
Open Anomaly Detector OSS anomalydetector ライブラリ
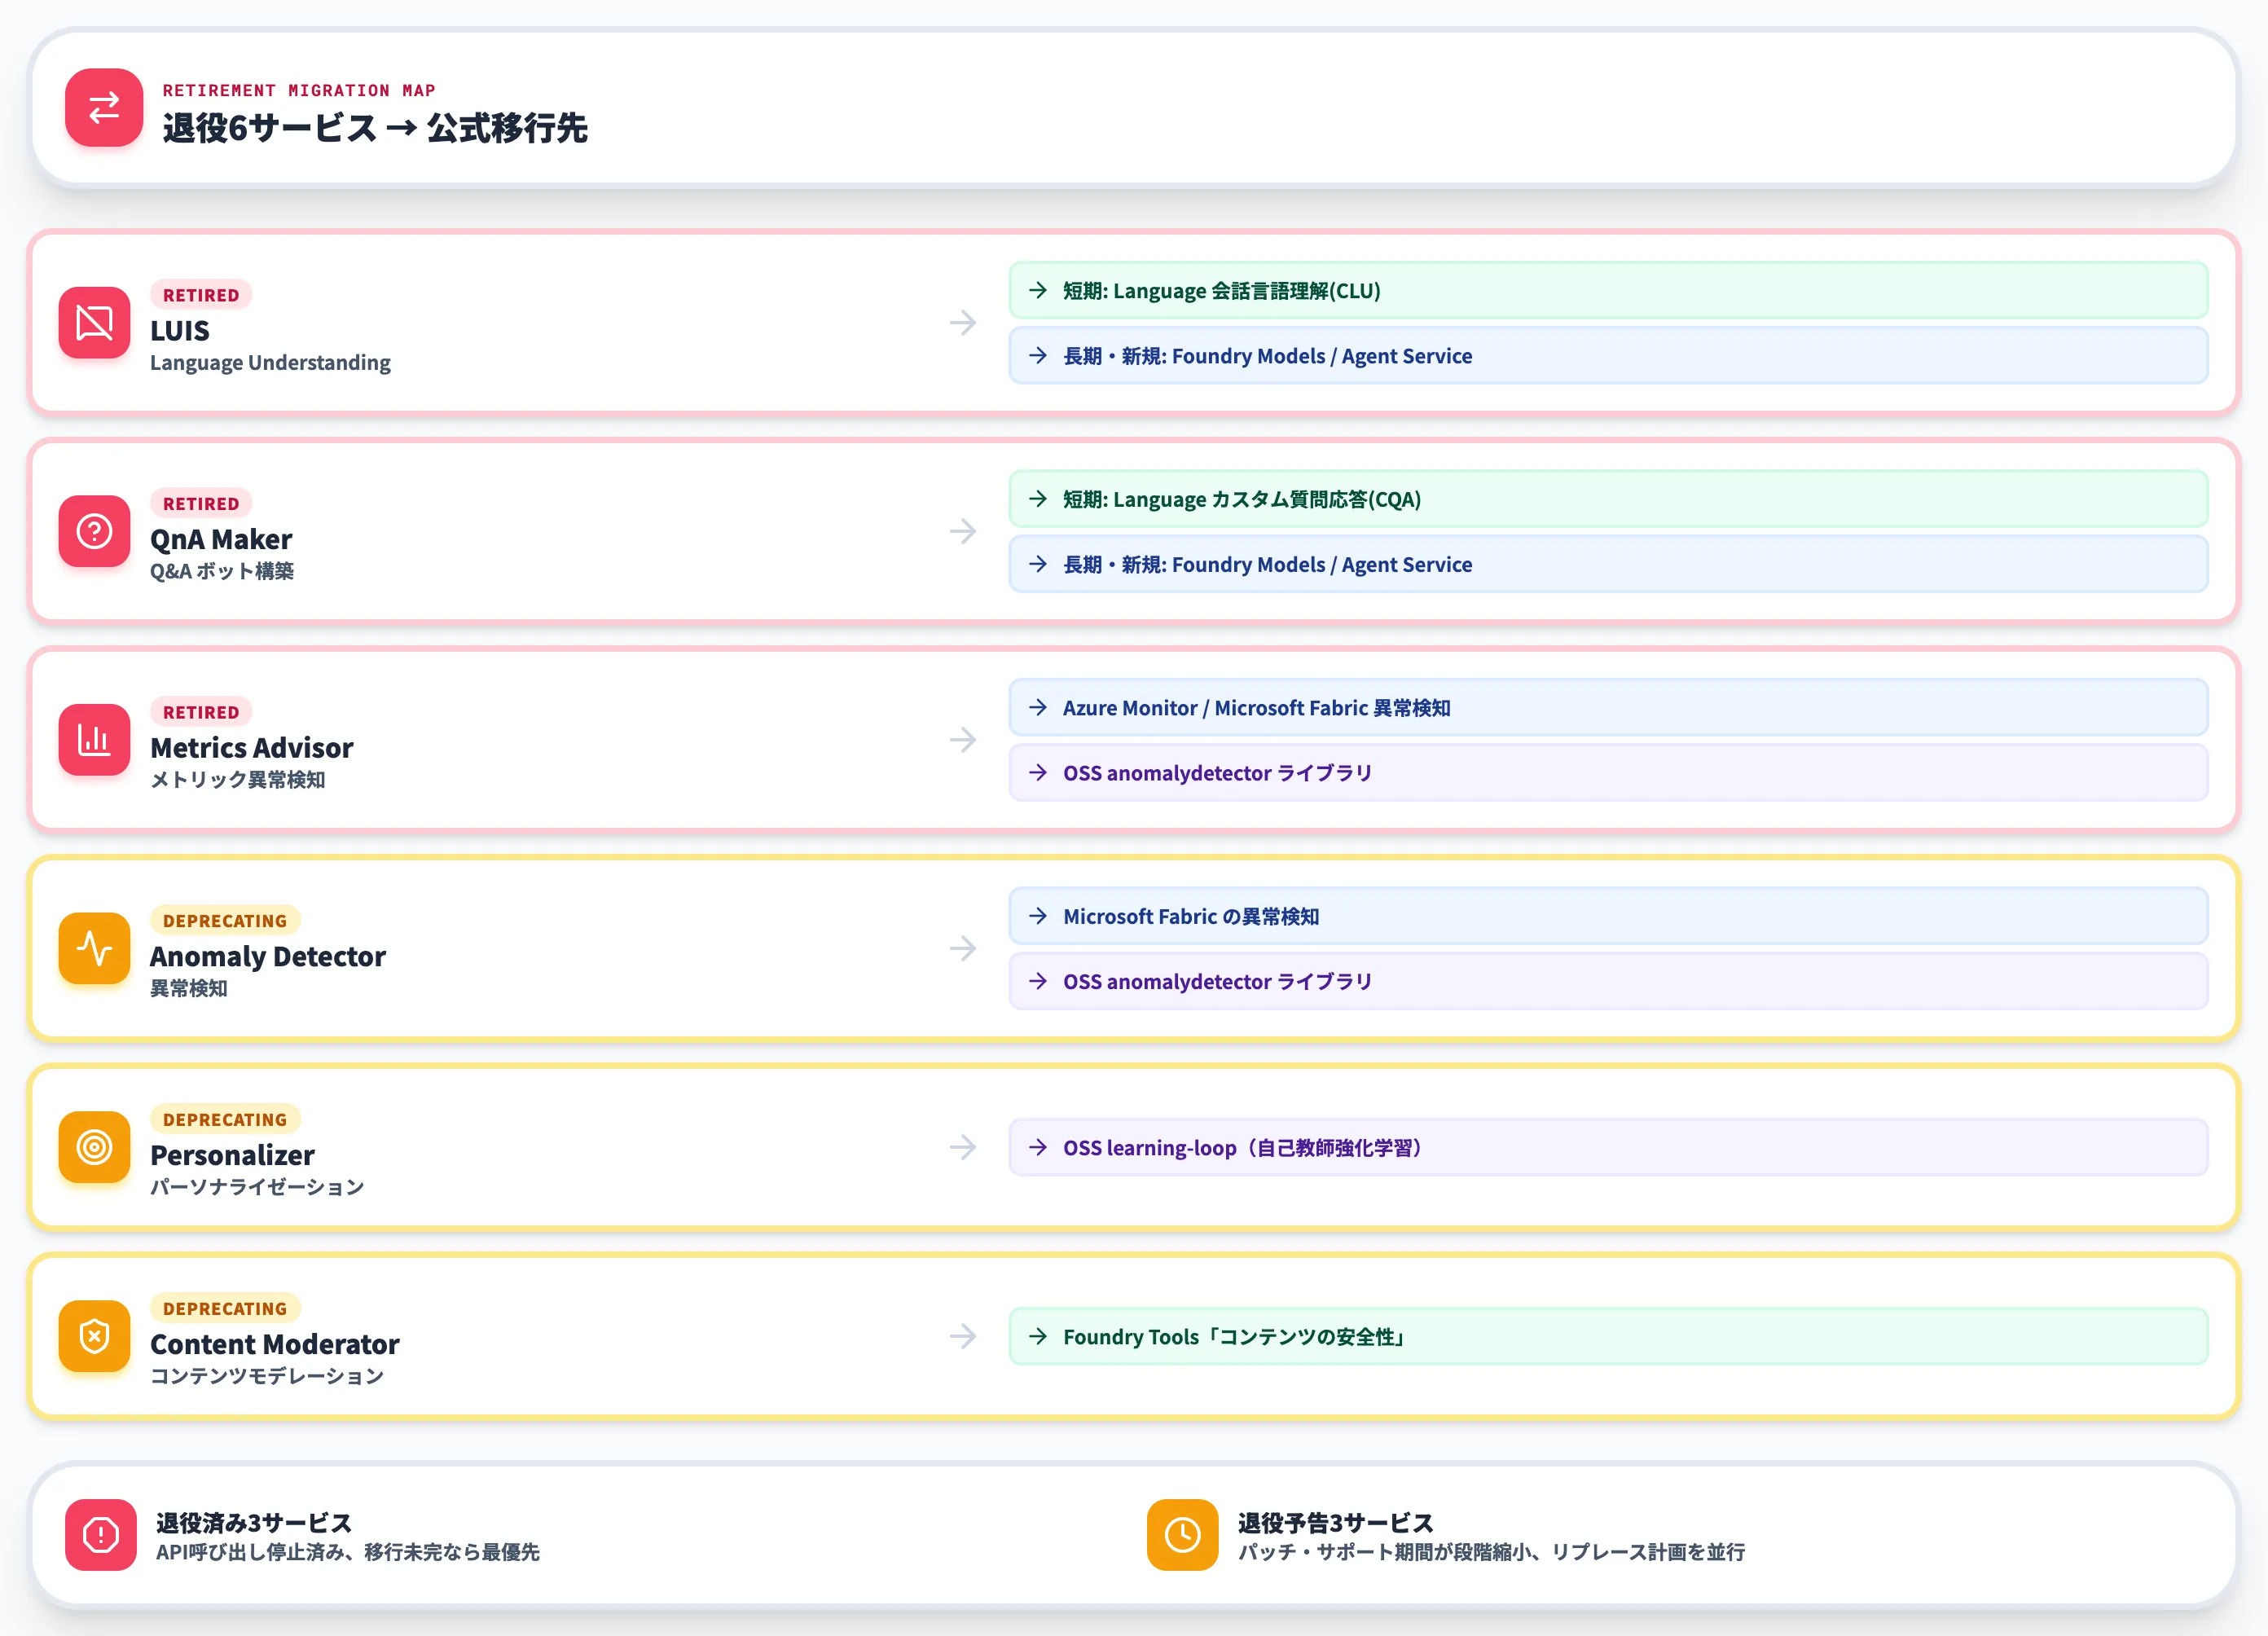(1608, 981)
